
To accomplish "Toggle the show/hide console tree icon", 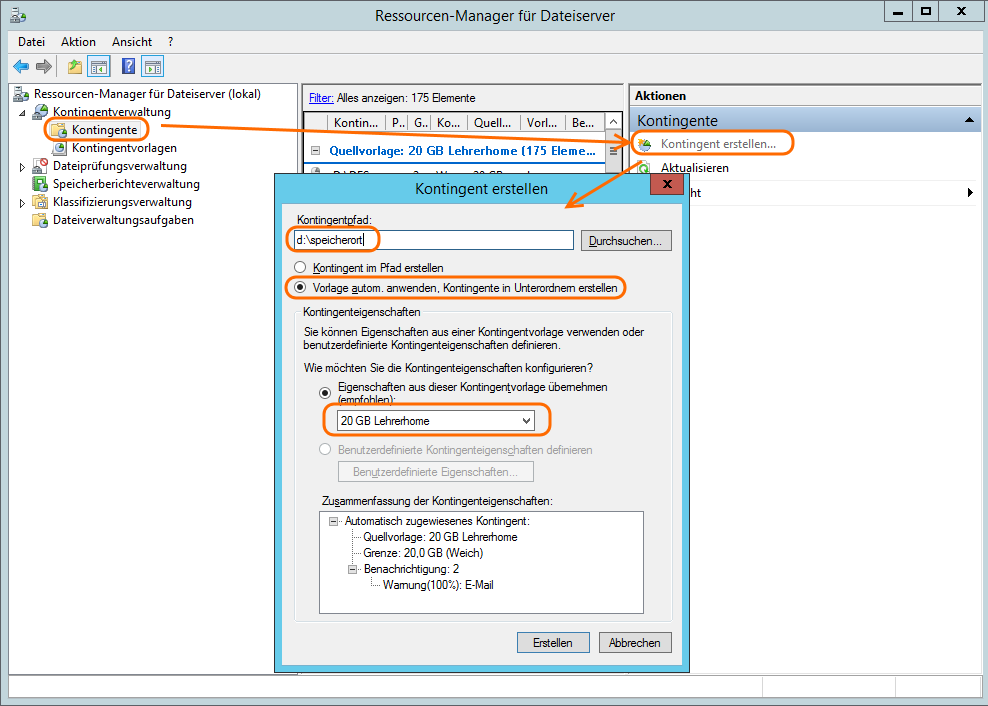I will click(99, 66).
